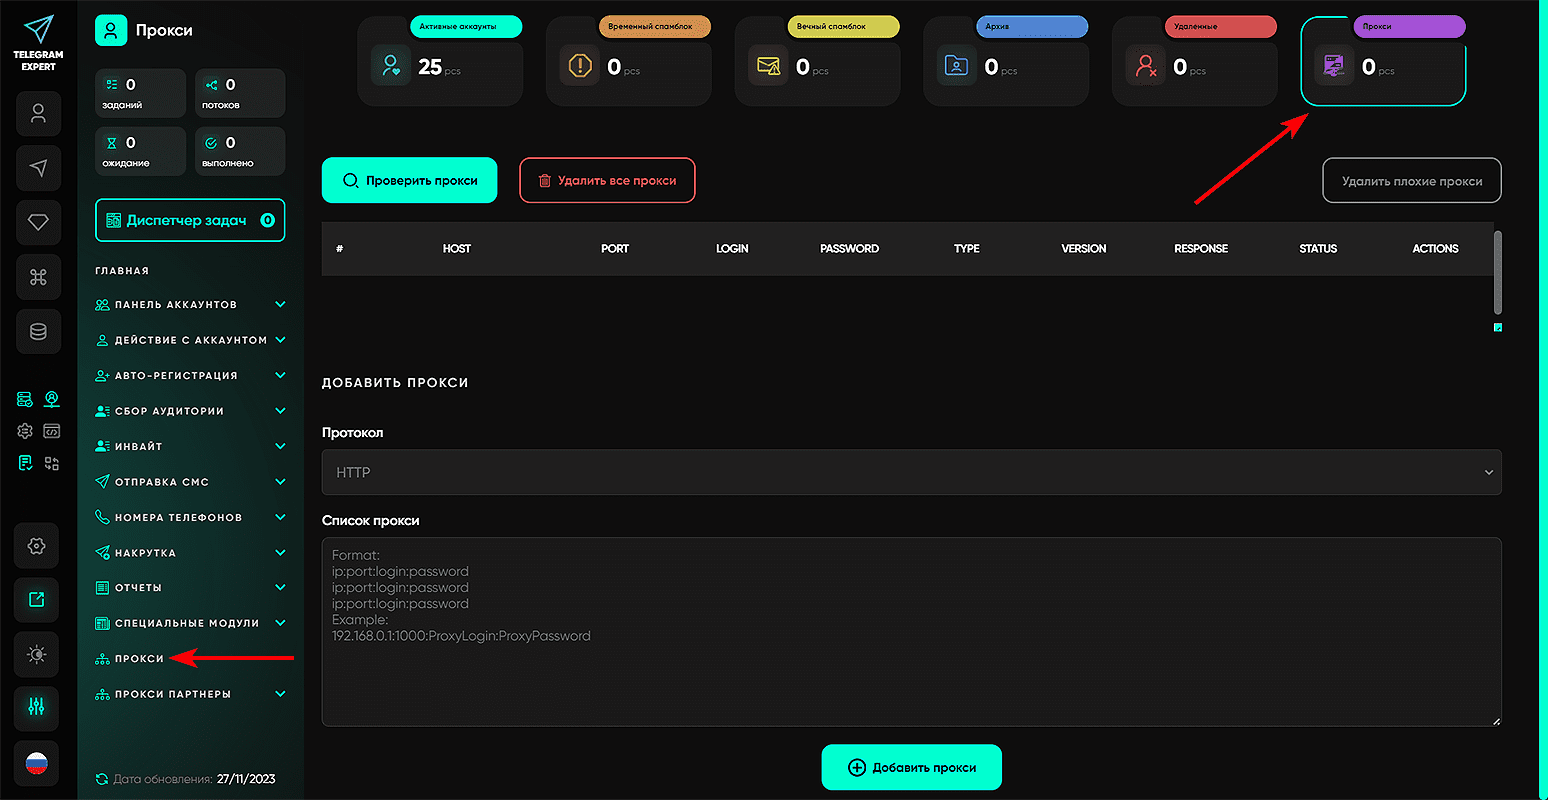The width and height of the screenshot is (1548, 800).
Task: Open the Прокси sidebar menu item
Action: (139, 659)
